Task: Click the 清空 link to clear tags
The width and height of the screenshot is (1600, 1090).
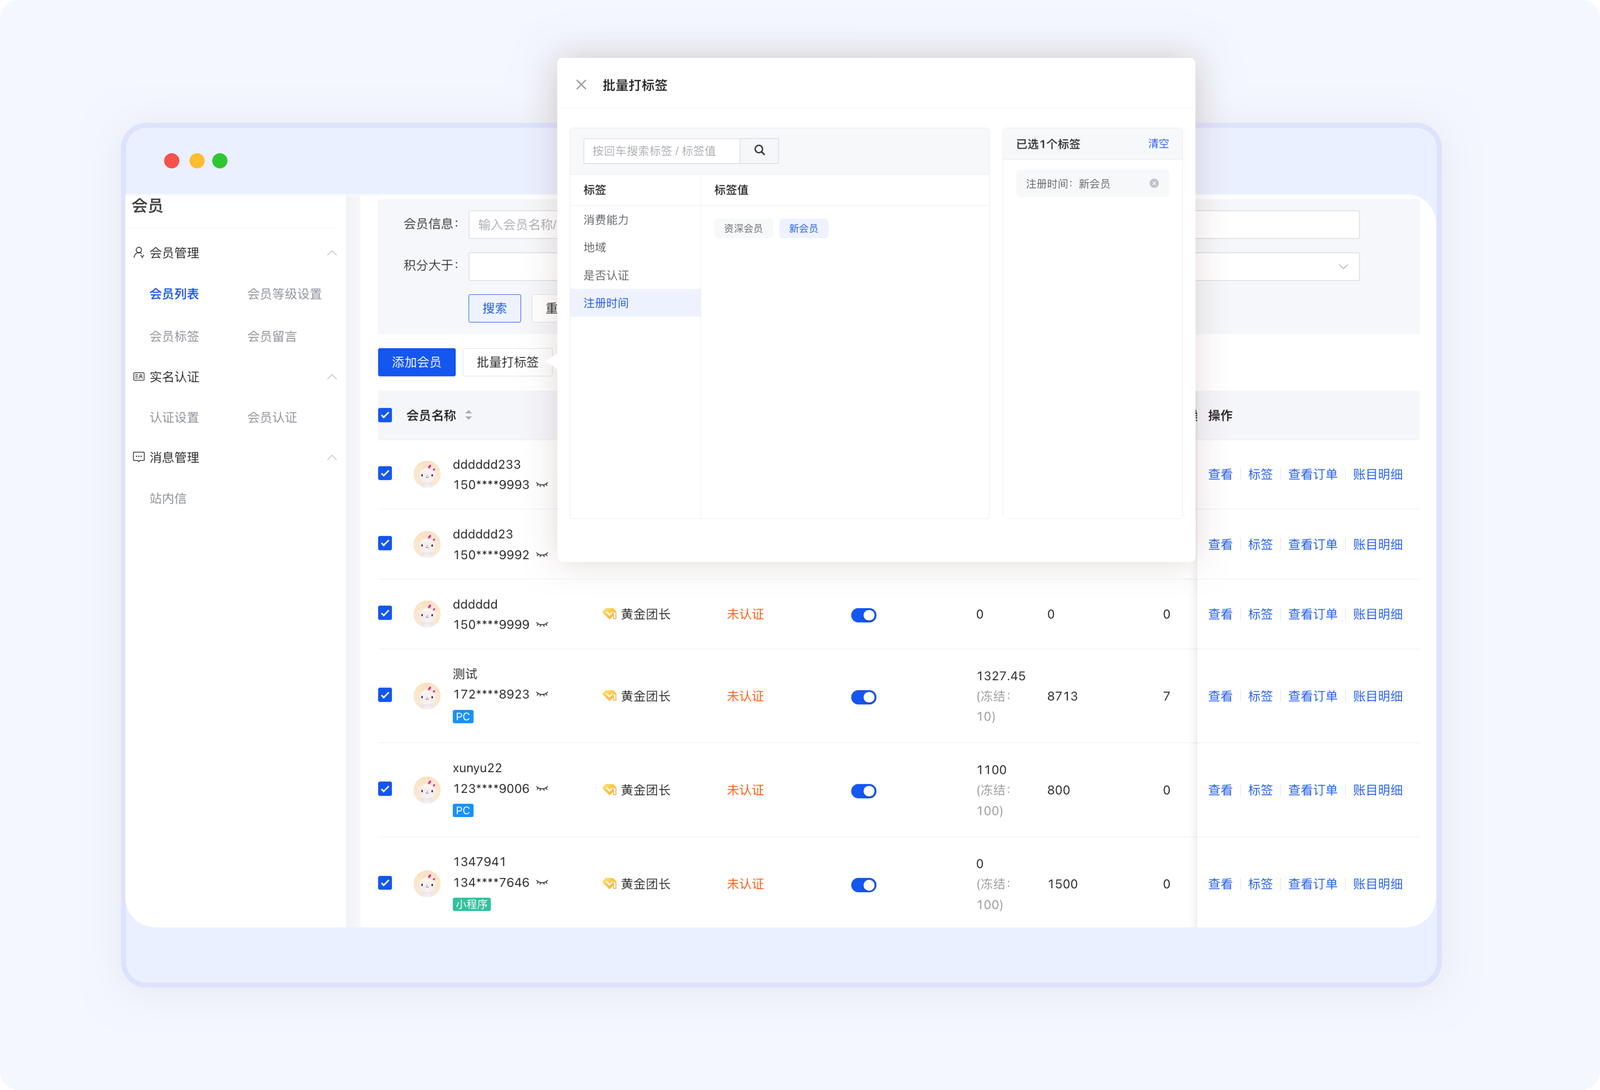Action: [1158, 144]
